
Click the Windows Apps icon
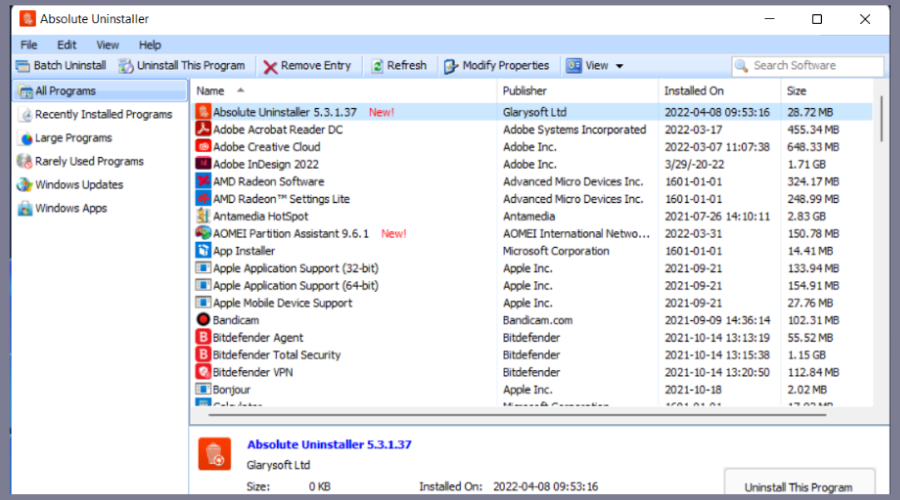[x=25, y=208]
